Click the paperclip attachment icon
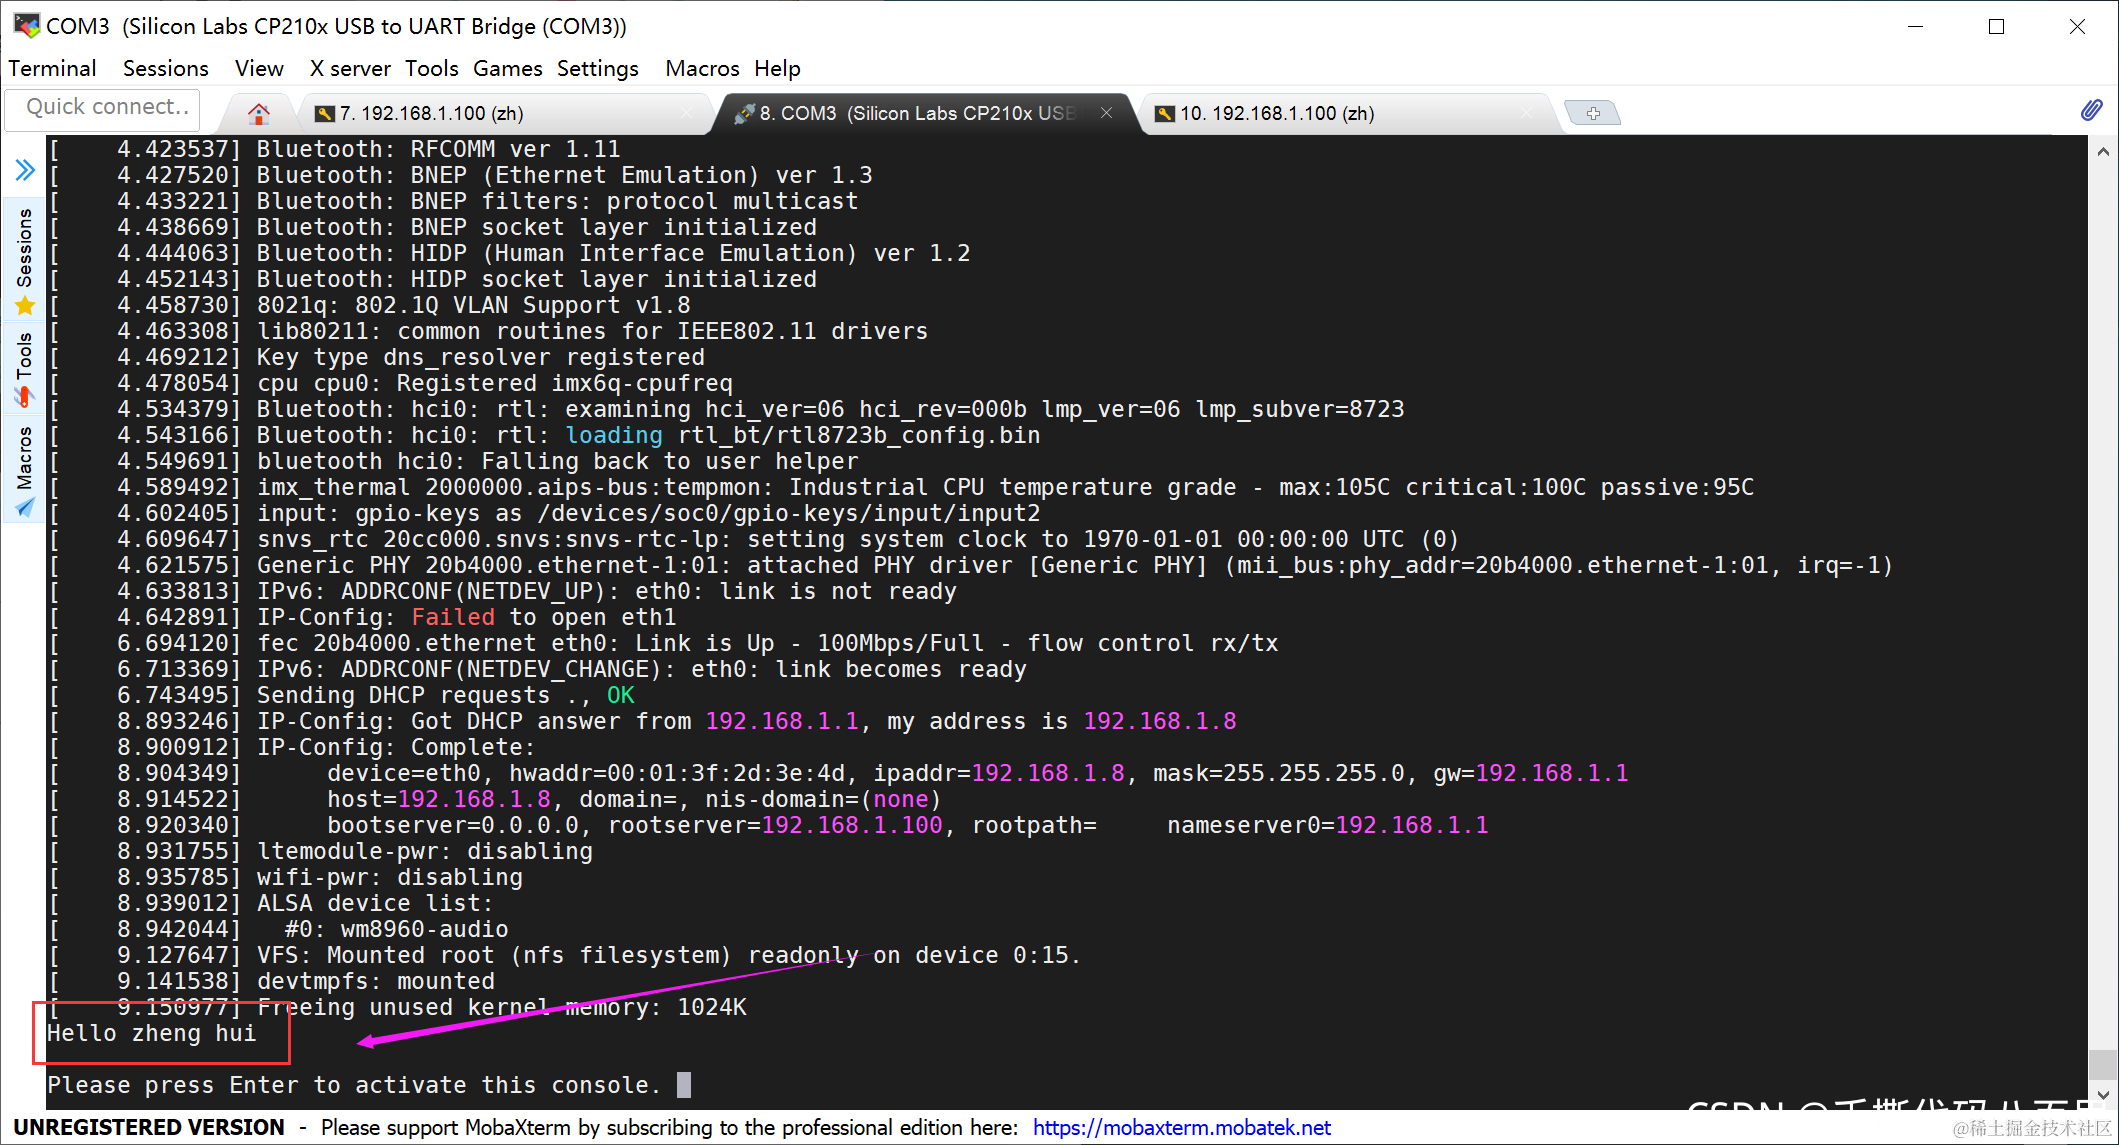This screenshot has height=1145, width=2119. click(x=2090, y=111)
